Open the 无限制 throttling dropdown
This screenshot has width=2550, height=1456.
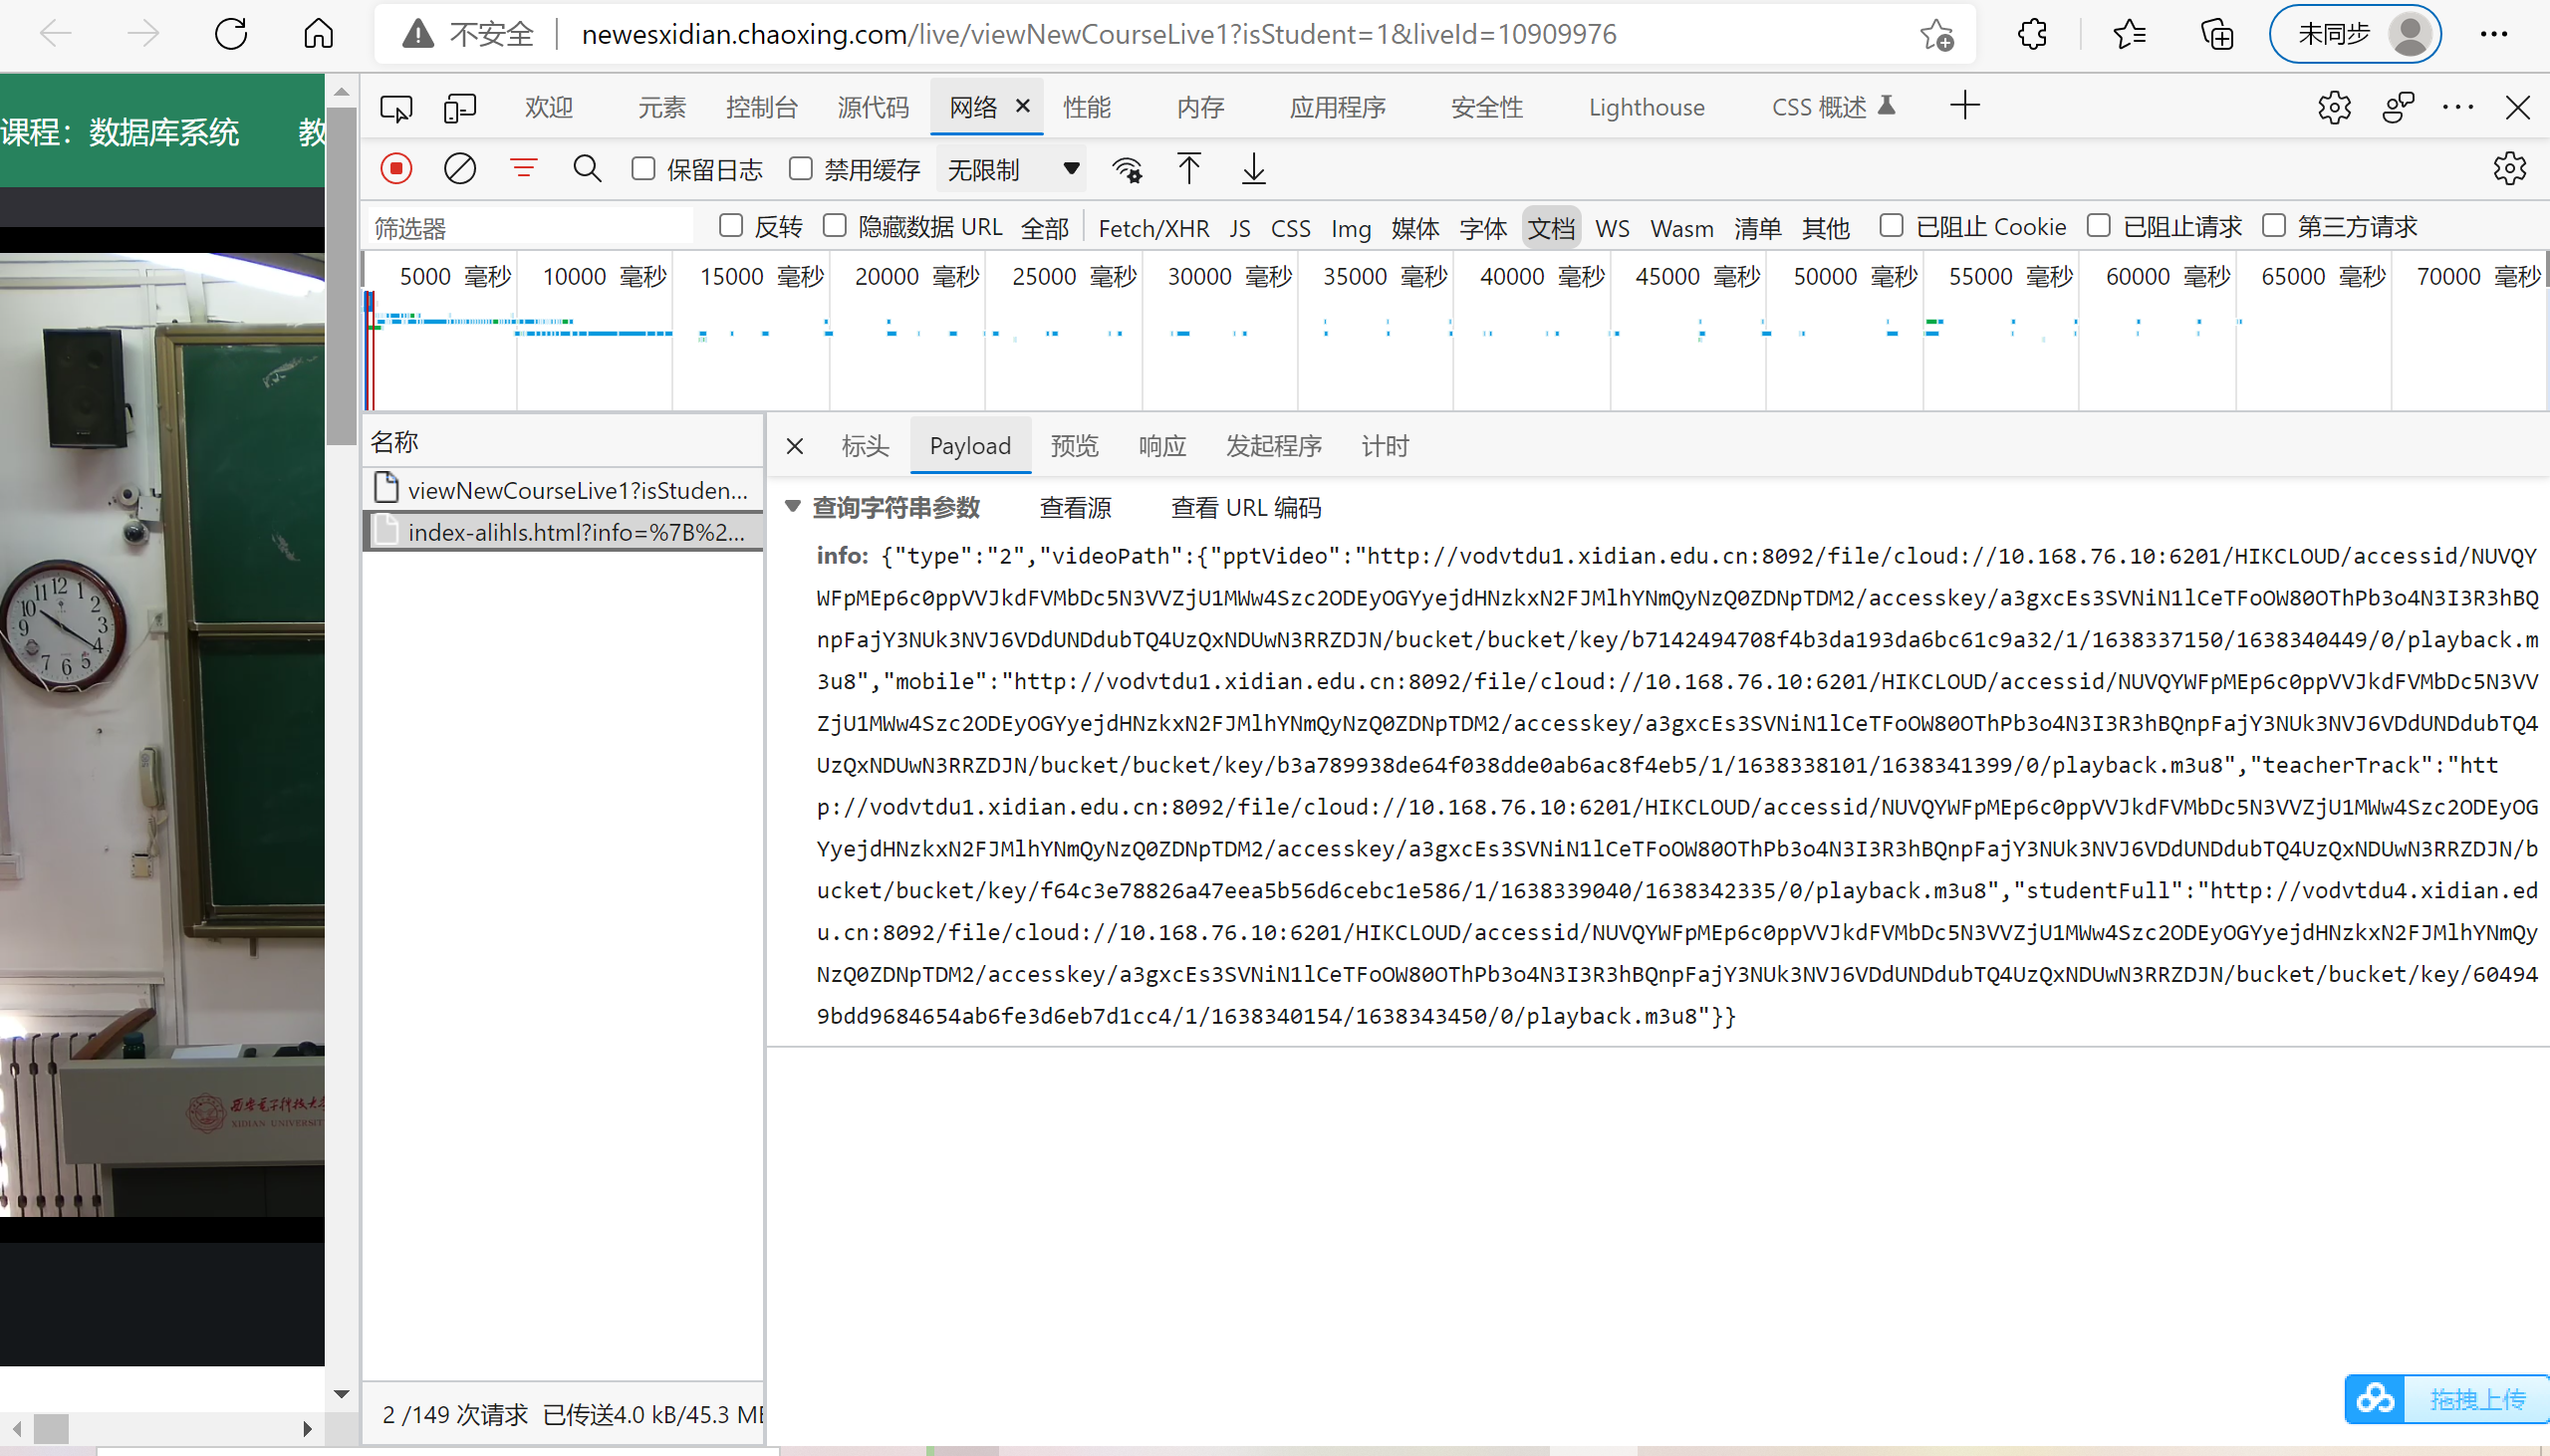tap(1012, 169)
